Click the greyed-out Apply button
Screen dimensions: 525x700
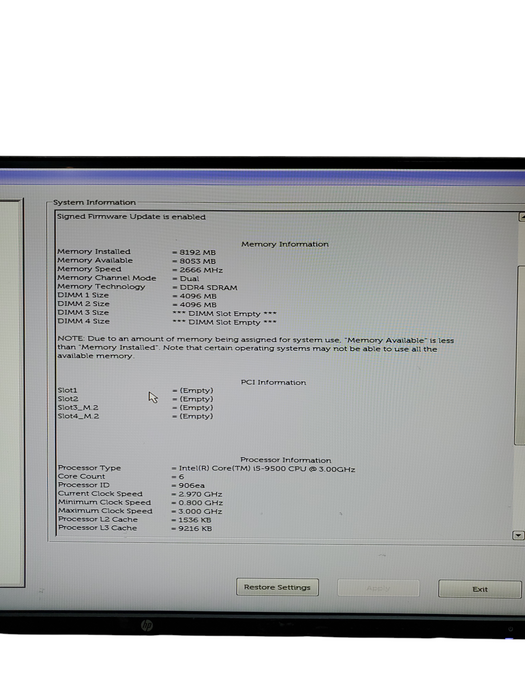pyautogui.click(x=378, y=588)
